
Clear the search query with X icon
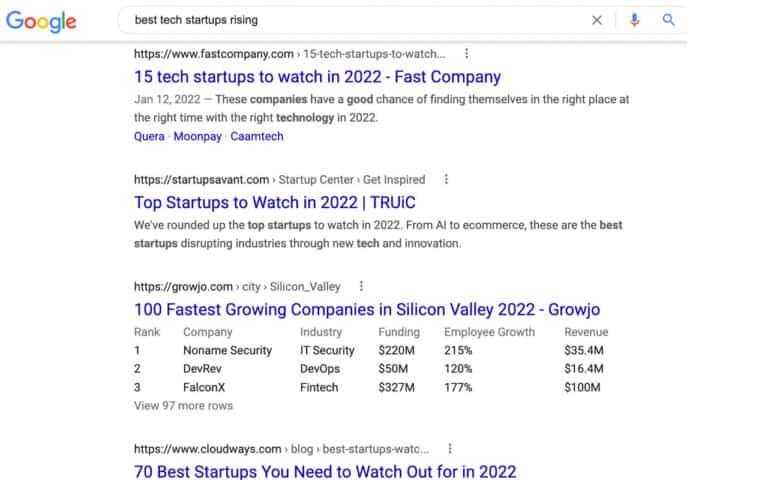597,20
